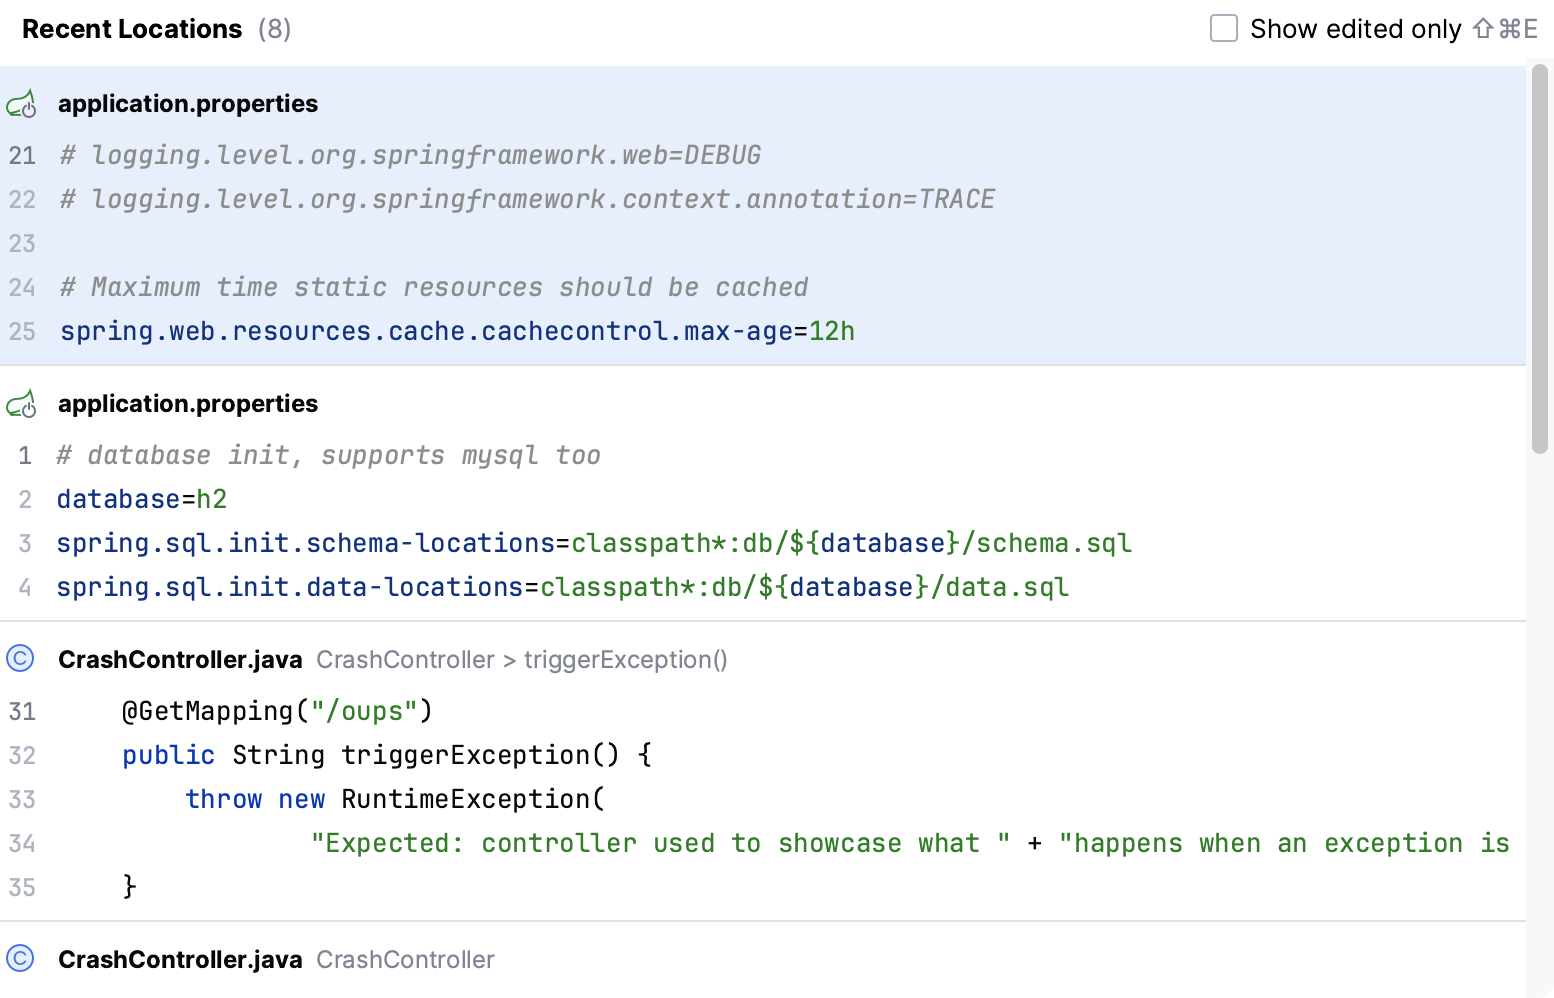
Task: Open the bottom CrashController.java entry without method breadcrumb
Action: (x=180, y=960)
